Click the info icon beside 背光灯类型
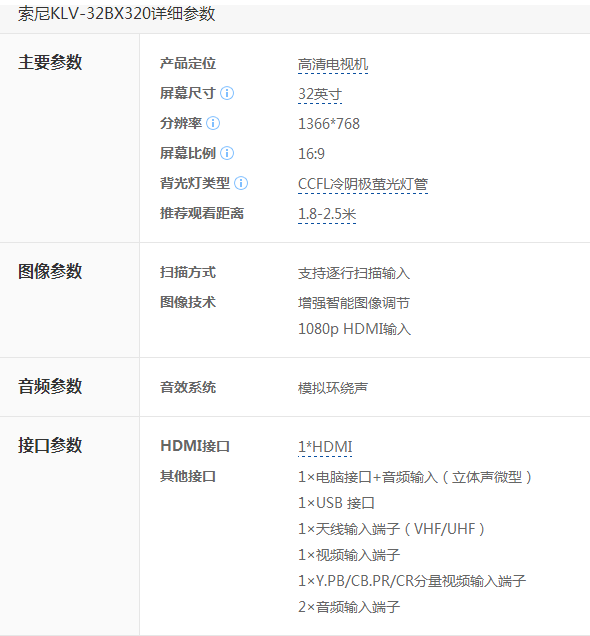Screen dimensions: 590x636 (241, 183)
